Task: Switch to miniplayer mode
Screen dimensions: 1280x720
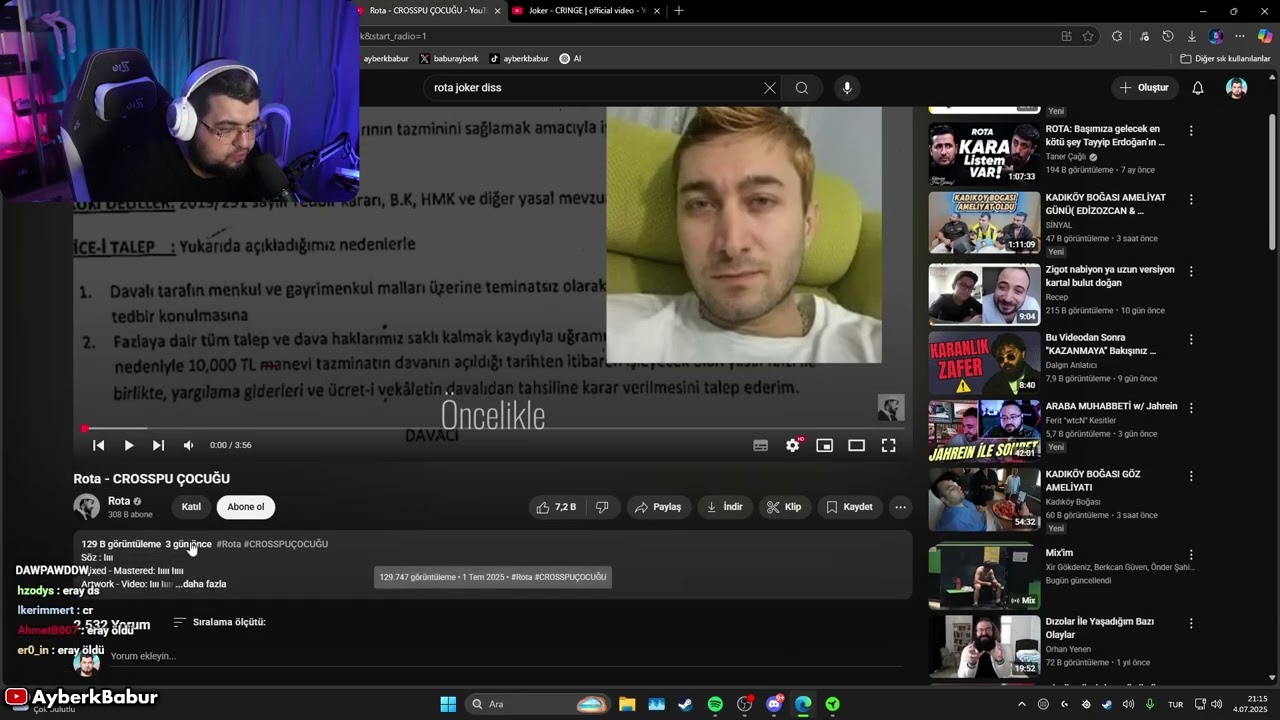Action: pyautogui.click(x=824, y=445)
